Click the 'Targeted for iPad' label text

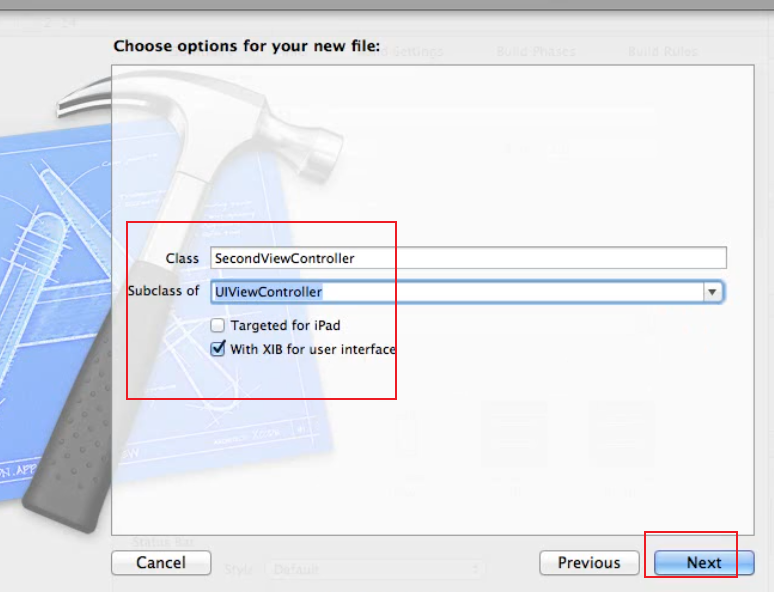click(285, 325)
